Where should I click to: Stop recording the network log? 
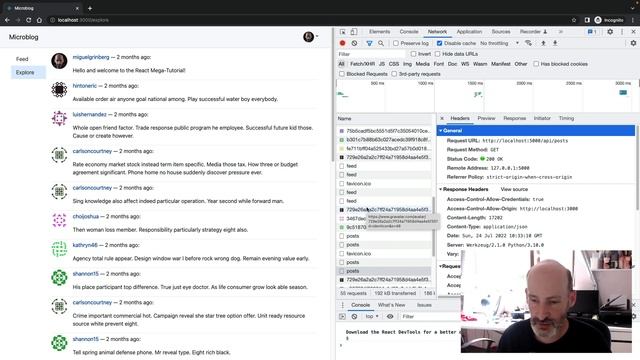(342, 43)
